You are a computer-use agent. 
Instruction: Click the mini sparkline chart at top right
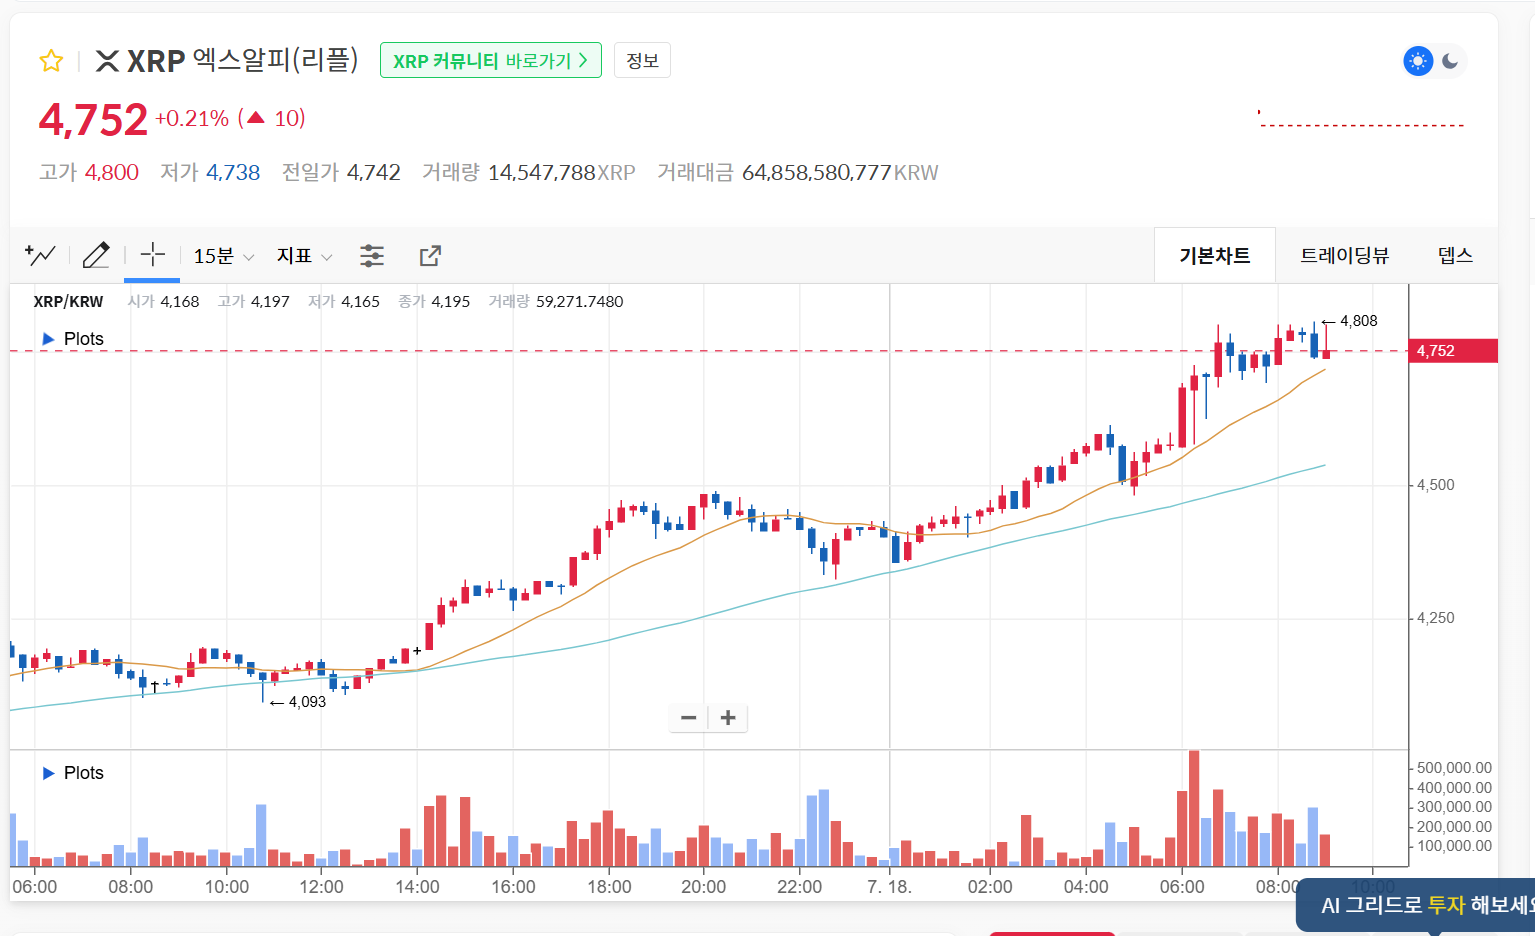(x=1361, y=119)
